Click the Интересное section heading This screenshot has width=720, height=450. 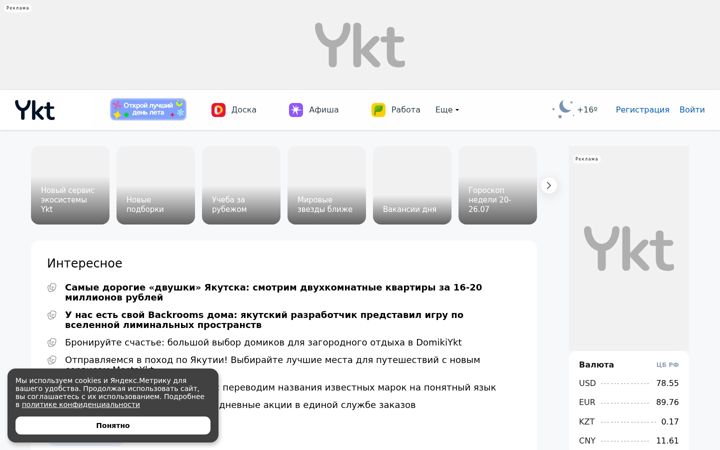pyautogui.click(x=84, y=263)
